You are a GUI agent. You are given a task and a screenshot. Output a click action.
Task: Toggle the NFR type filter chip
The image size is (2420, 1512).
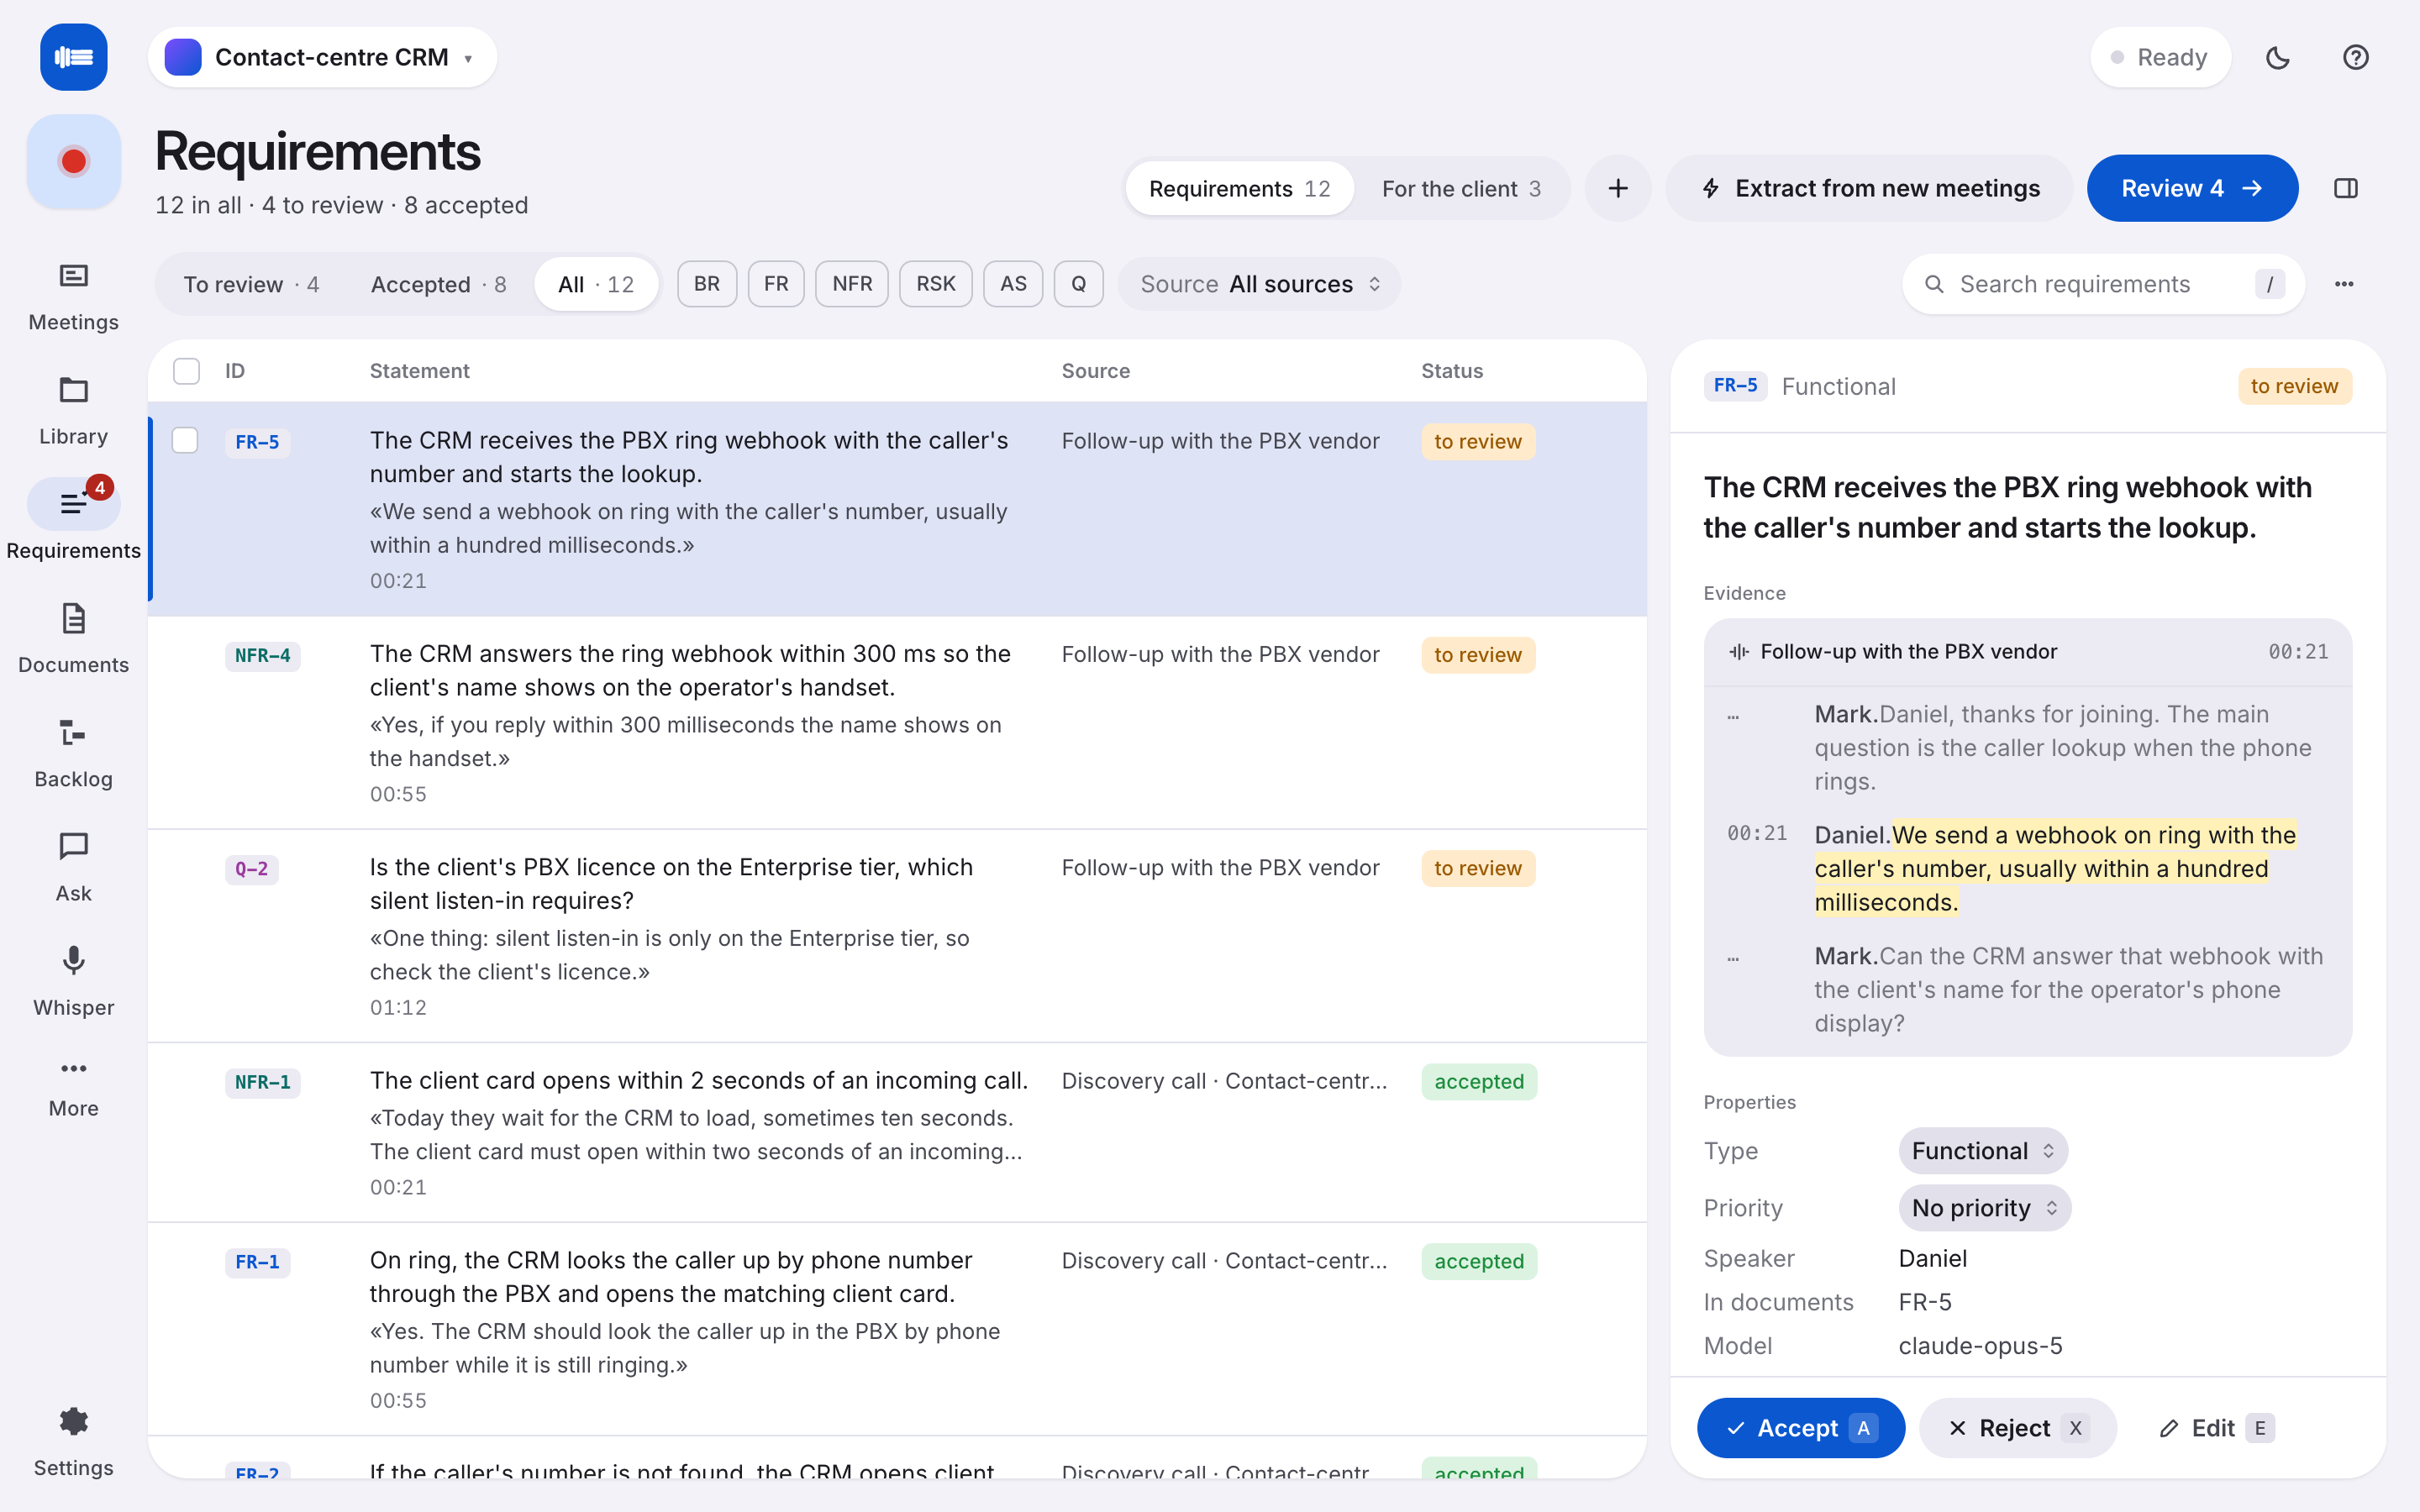click(852, 284)
